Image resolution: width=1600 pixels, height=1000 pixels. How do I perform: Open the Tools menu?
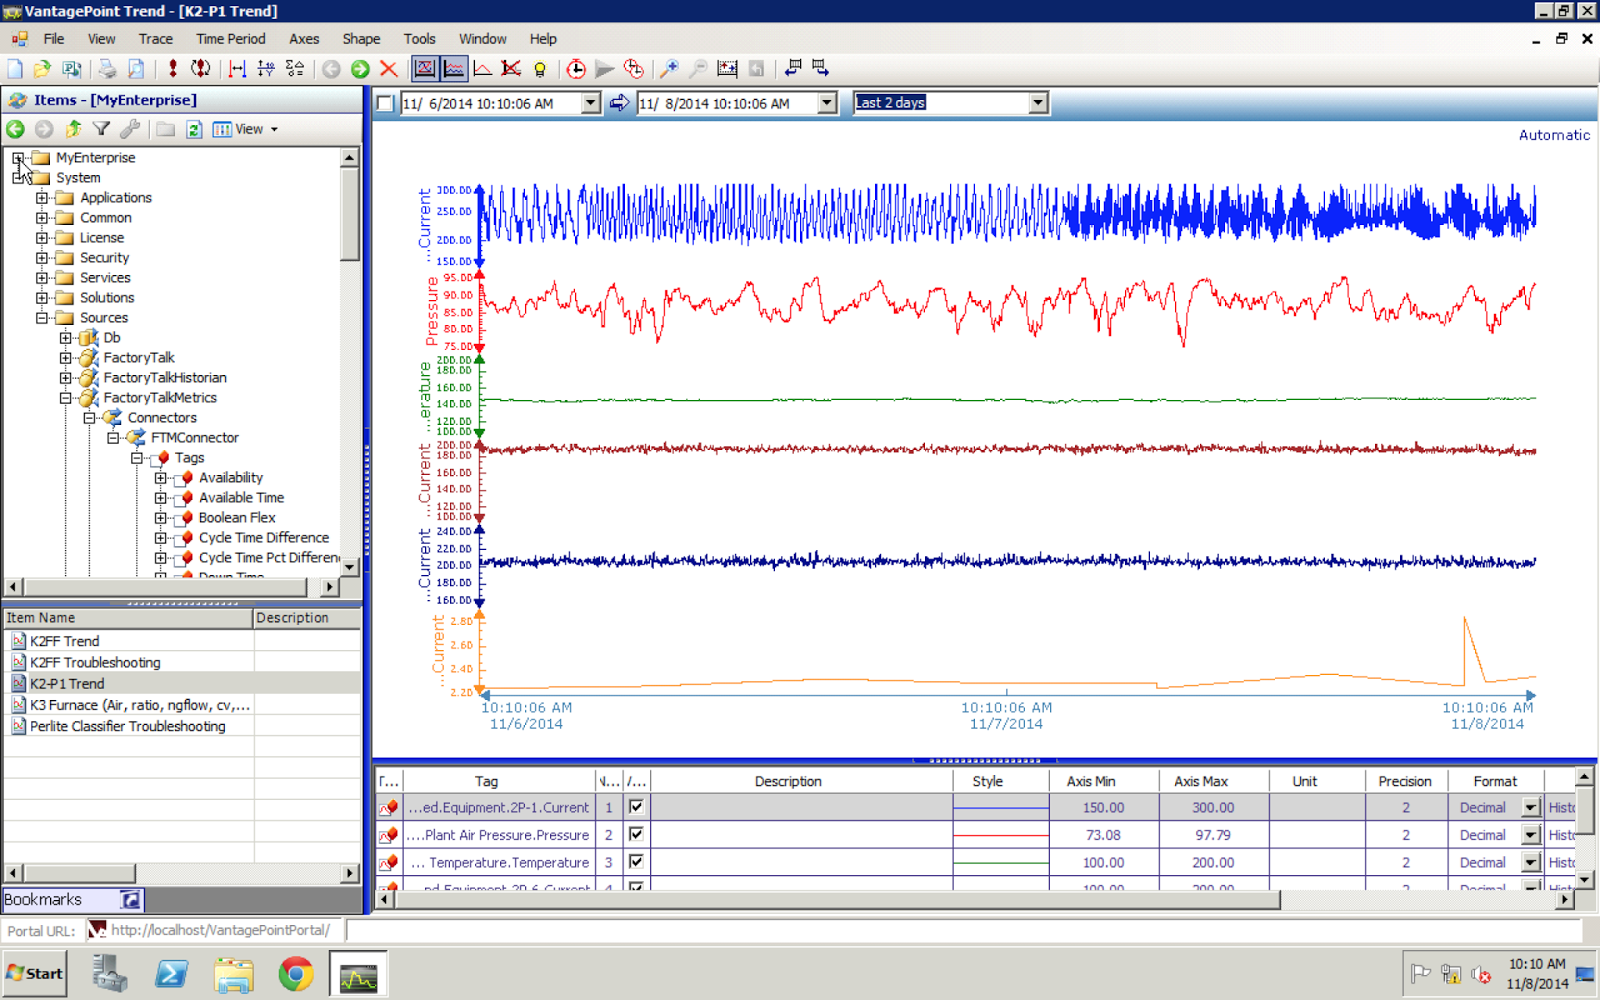click(x=420, y=39)
